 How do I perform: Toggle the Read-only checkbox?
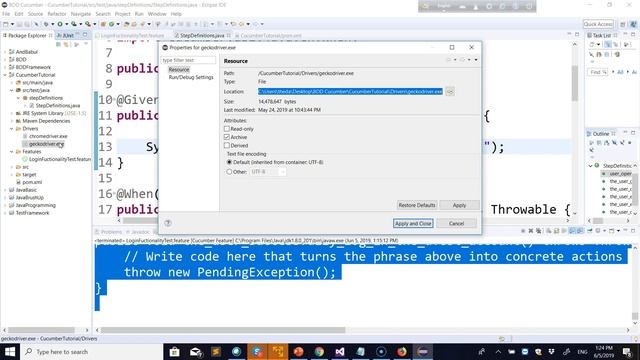[227, 129]
